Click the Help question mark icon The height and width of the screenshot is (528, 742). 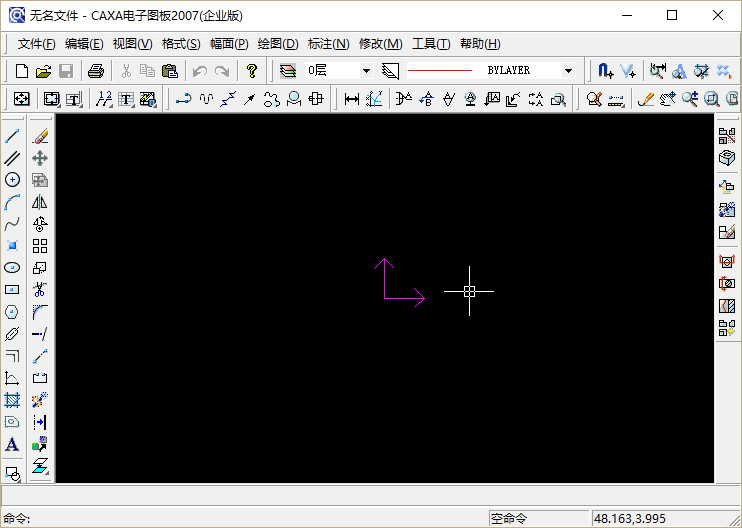click(x=252, y=71)
